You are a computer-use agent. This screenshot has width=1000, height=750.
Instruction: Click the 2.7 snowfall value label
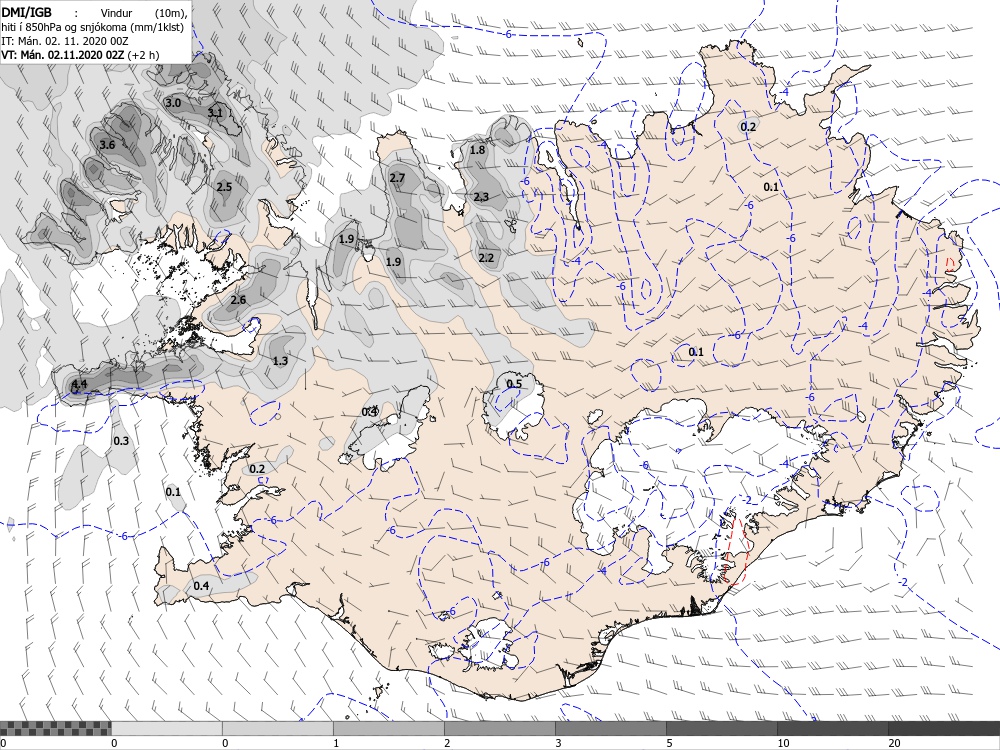point(397,177)
